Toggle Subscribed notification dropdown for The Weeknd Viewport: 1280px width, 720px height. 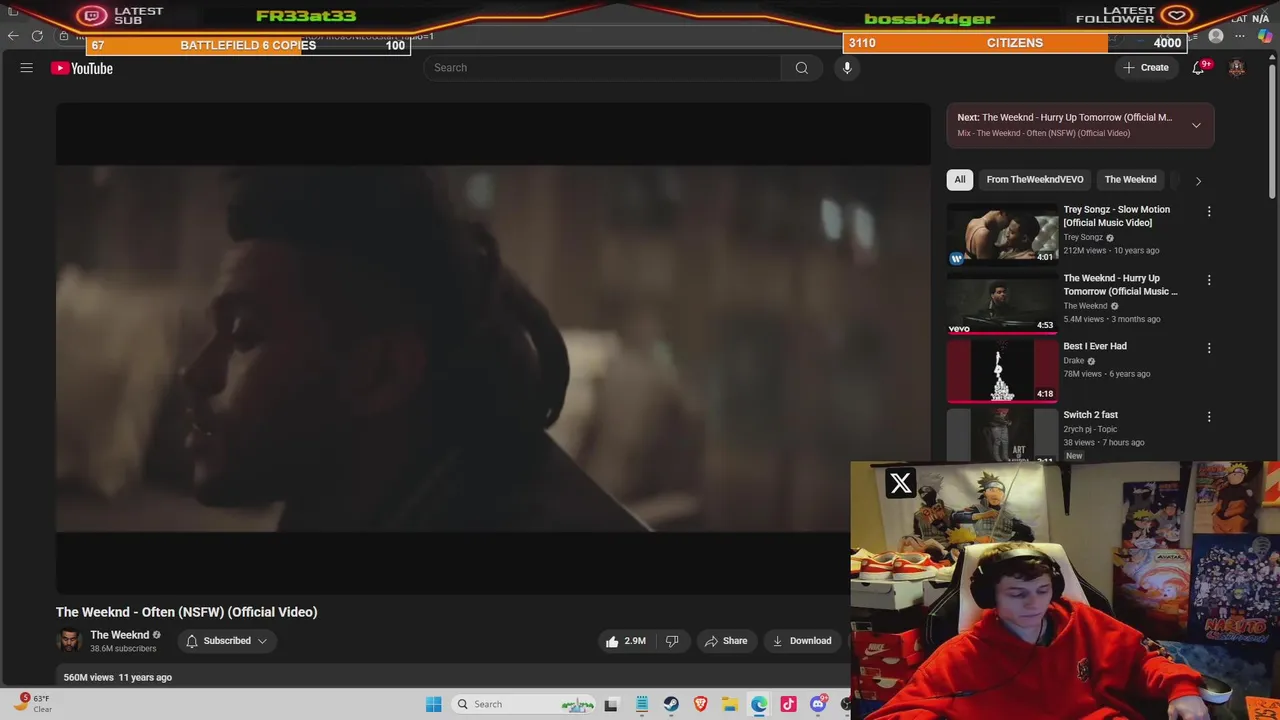point(227,641)
